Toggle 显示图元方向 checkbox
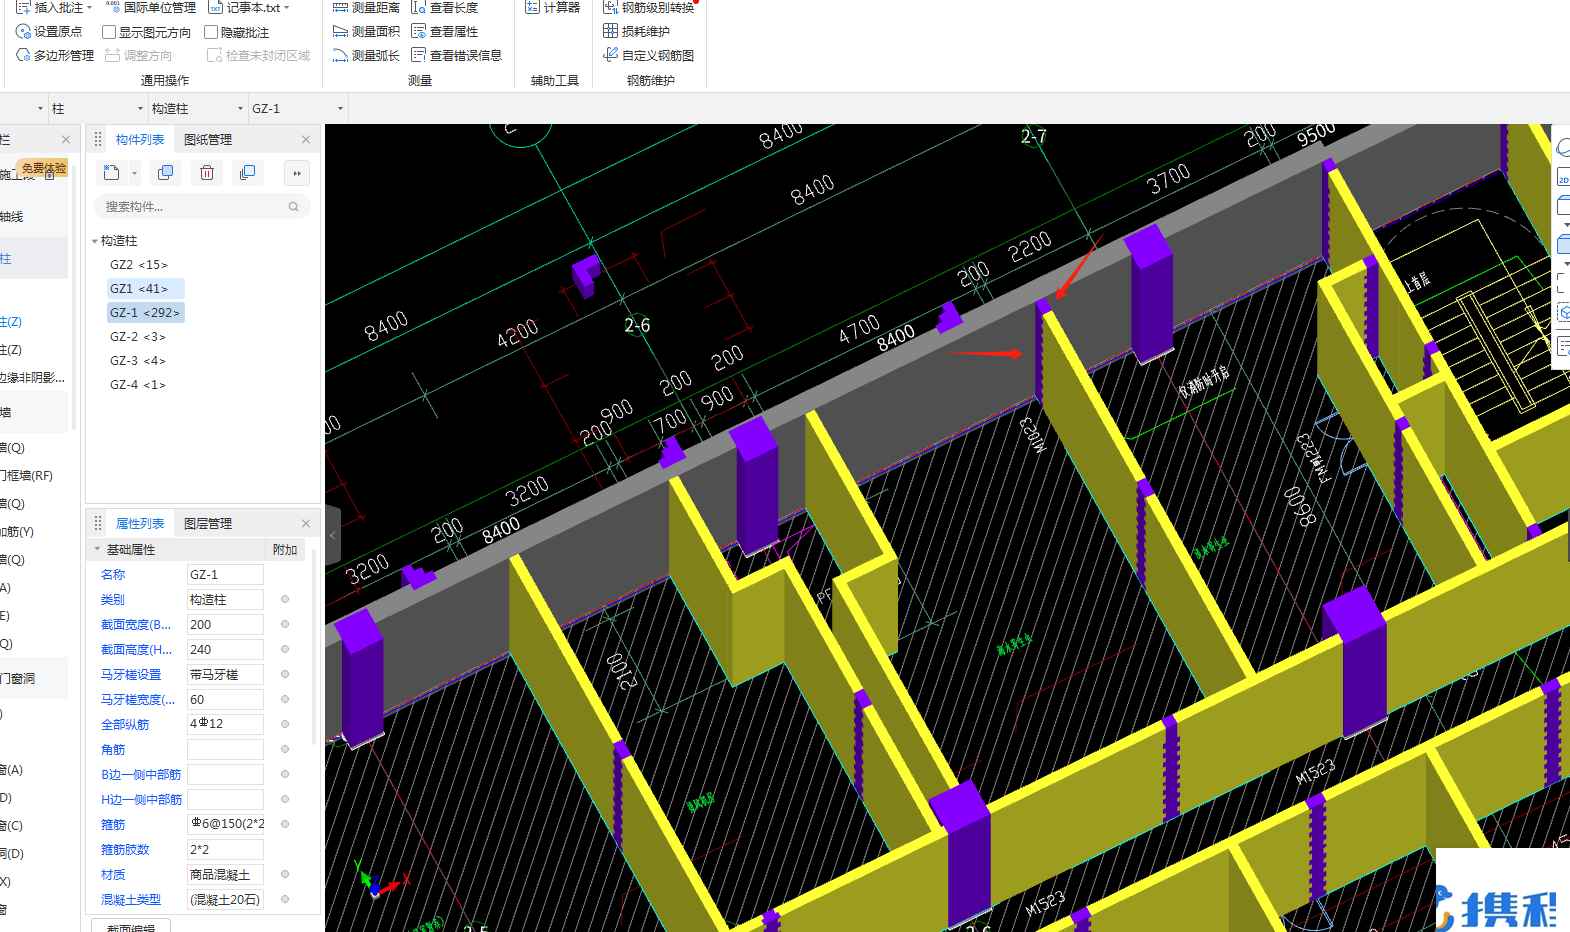The height and width of the screenshot is (932, 1570). [x=109, y=32]
